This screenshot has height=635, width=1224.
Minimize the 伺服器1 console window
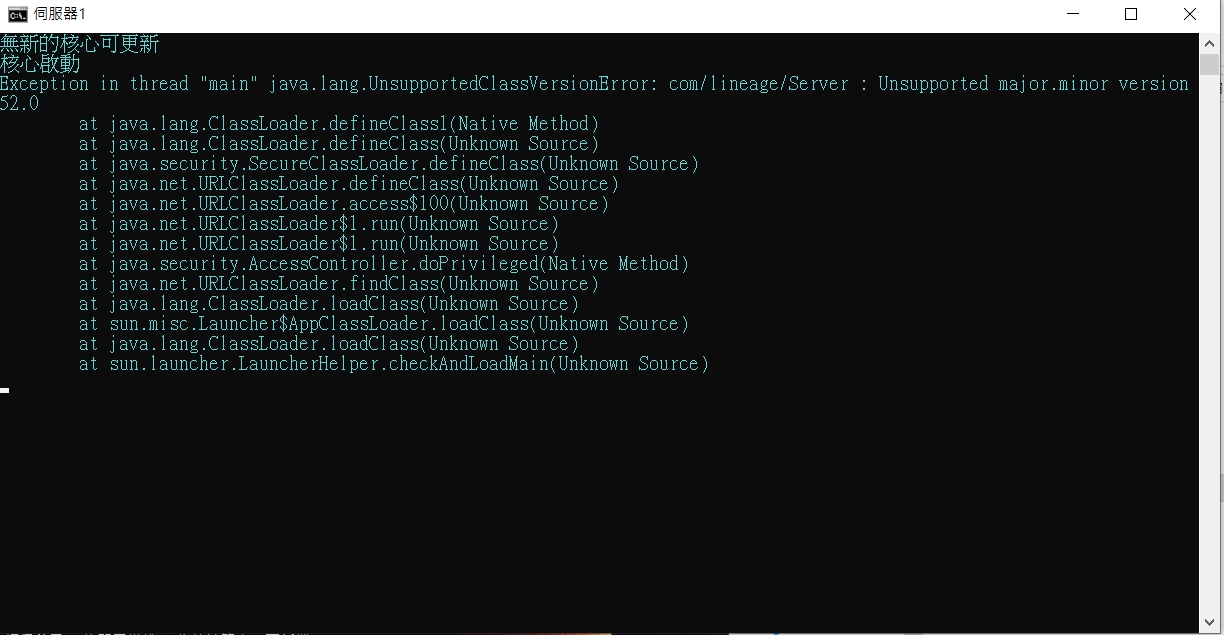tap(1073, 14)
